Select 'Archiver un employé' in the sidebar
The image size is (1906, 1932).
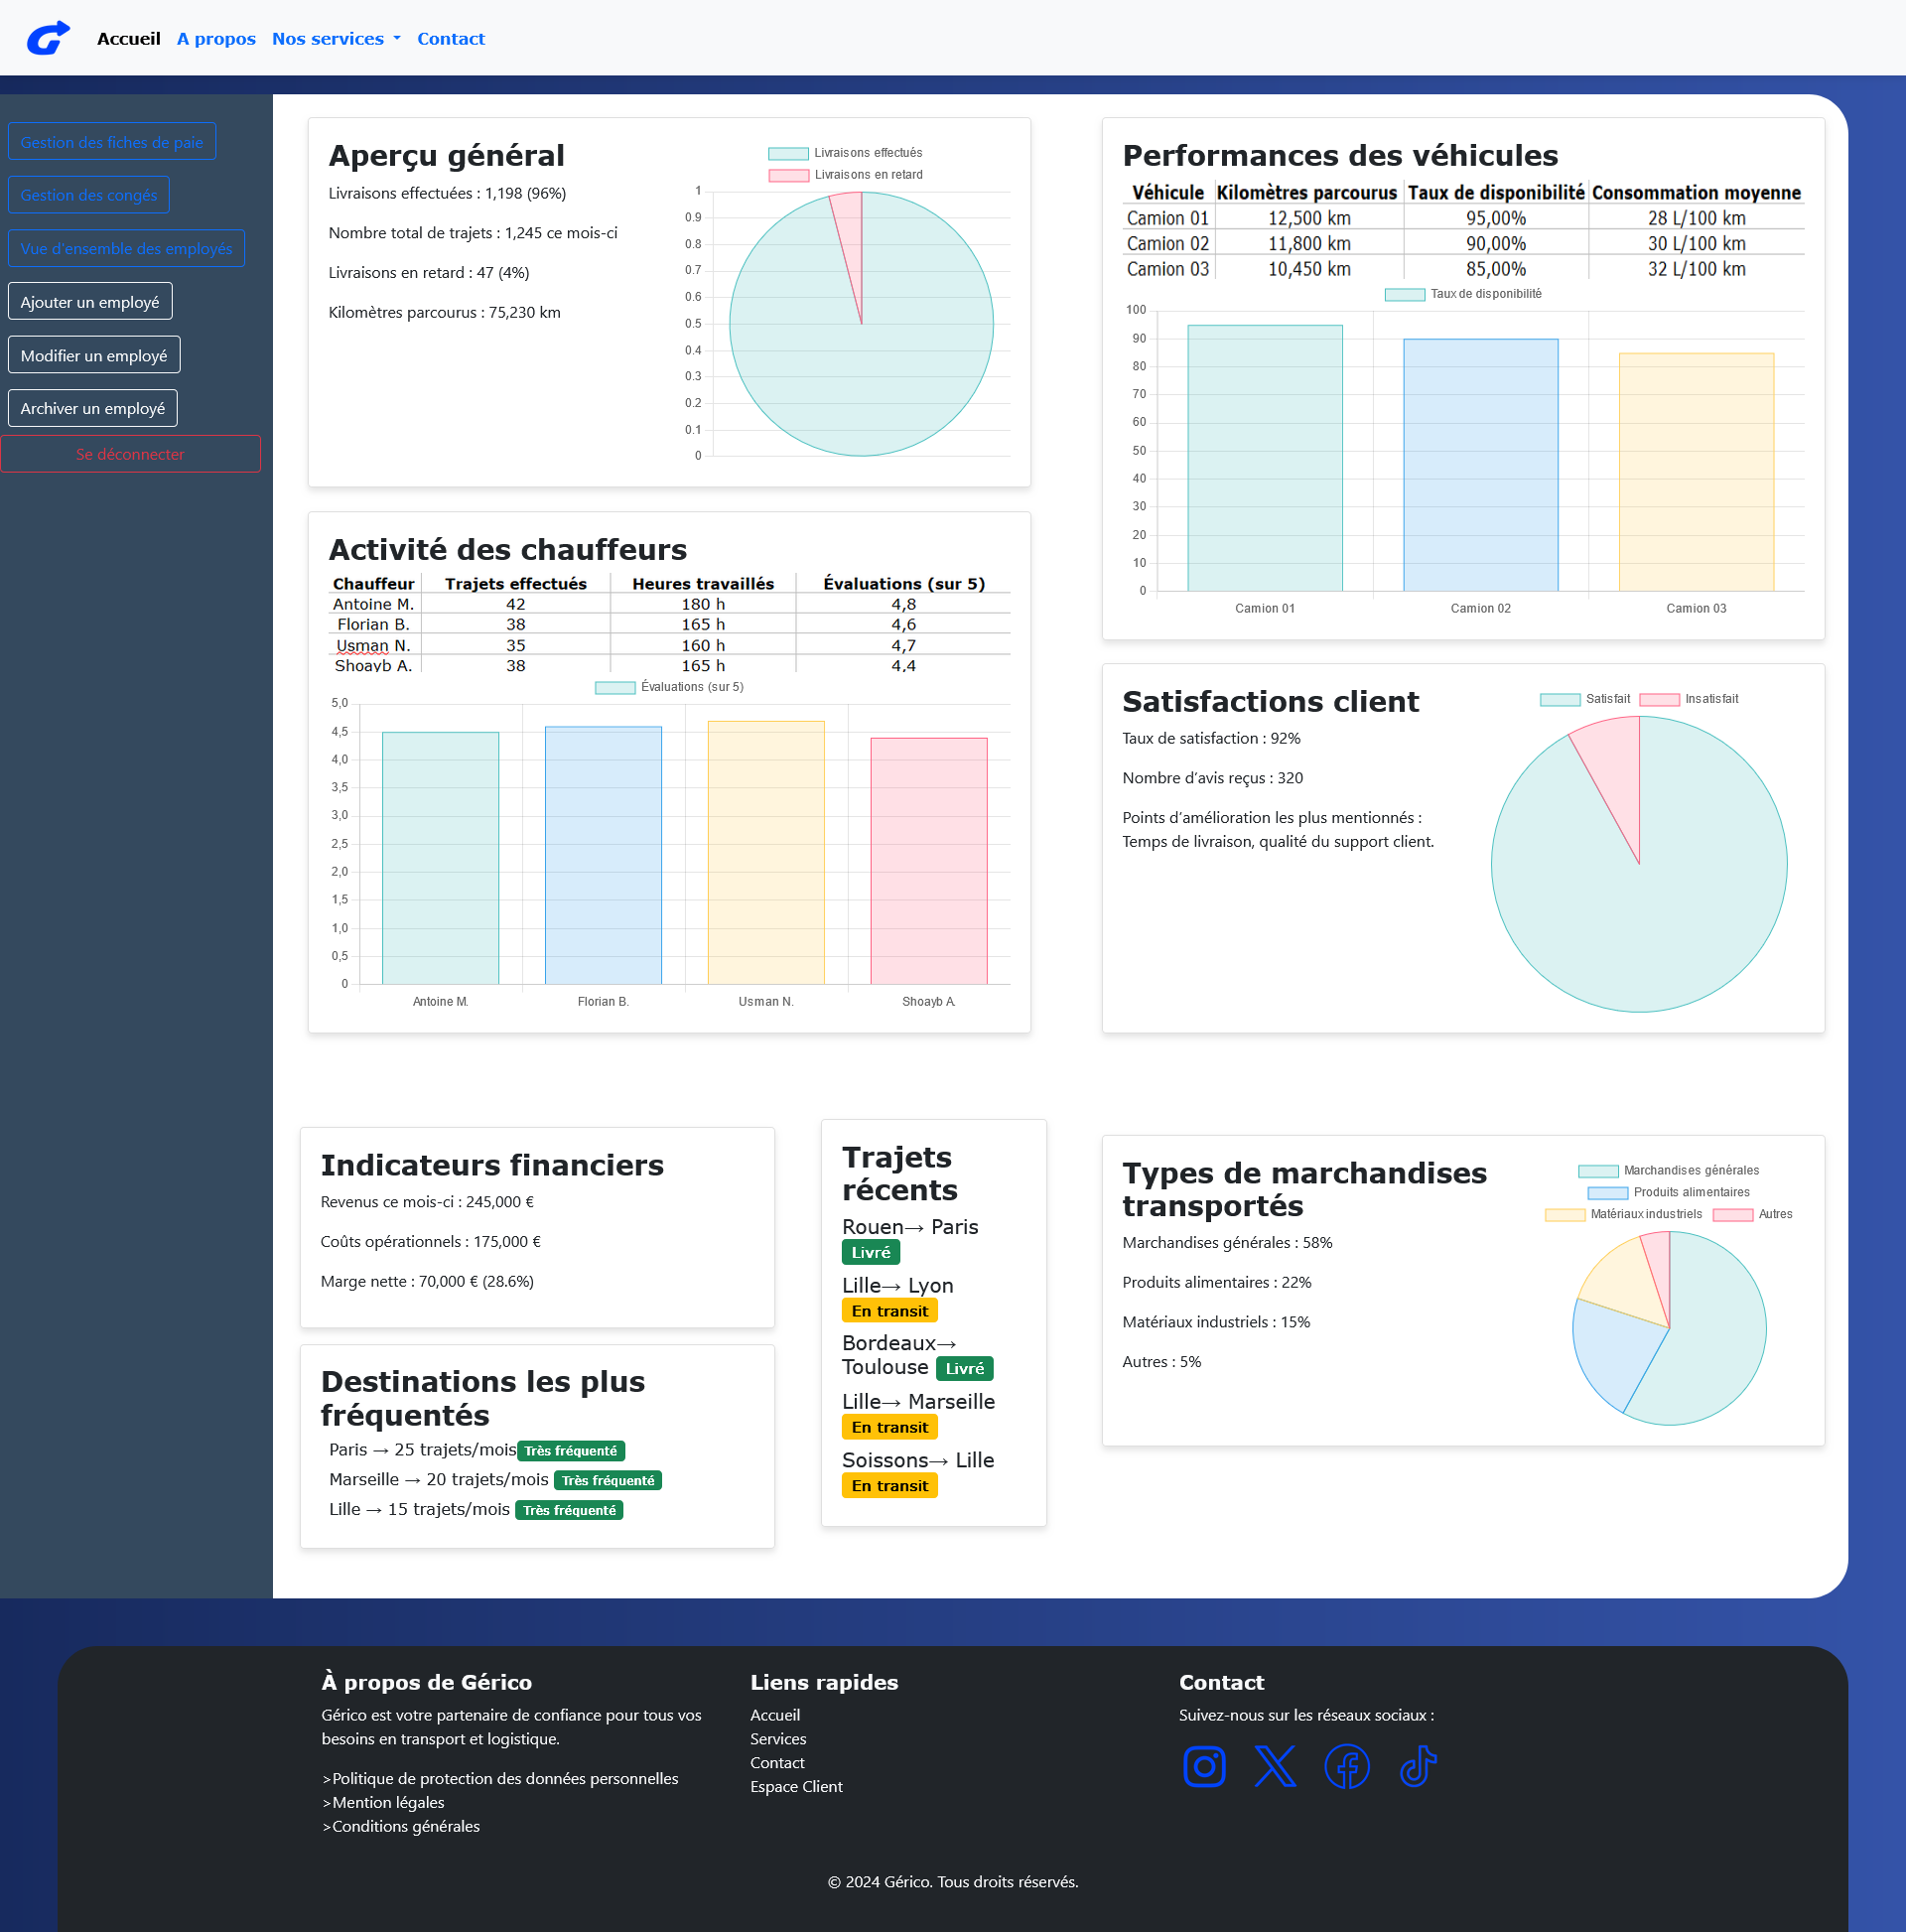(93, 408)
